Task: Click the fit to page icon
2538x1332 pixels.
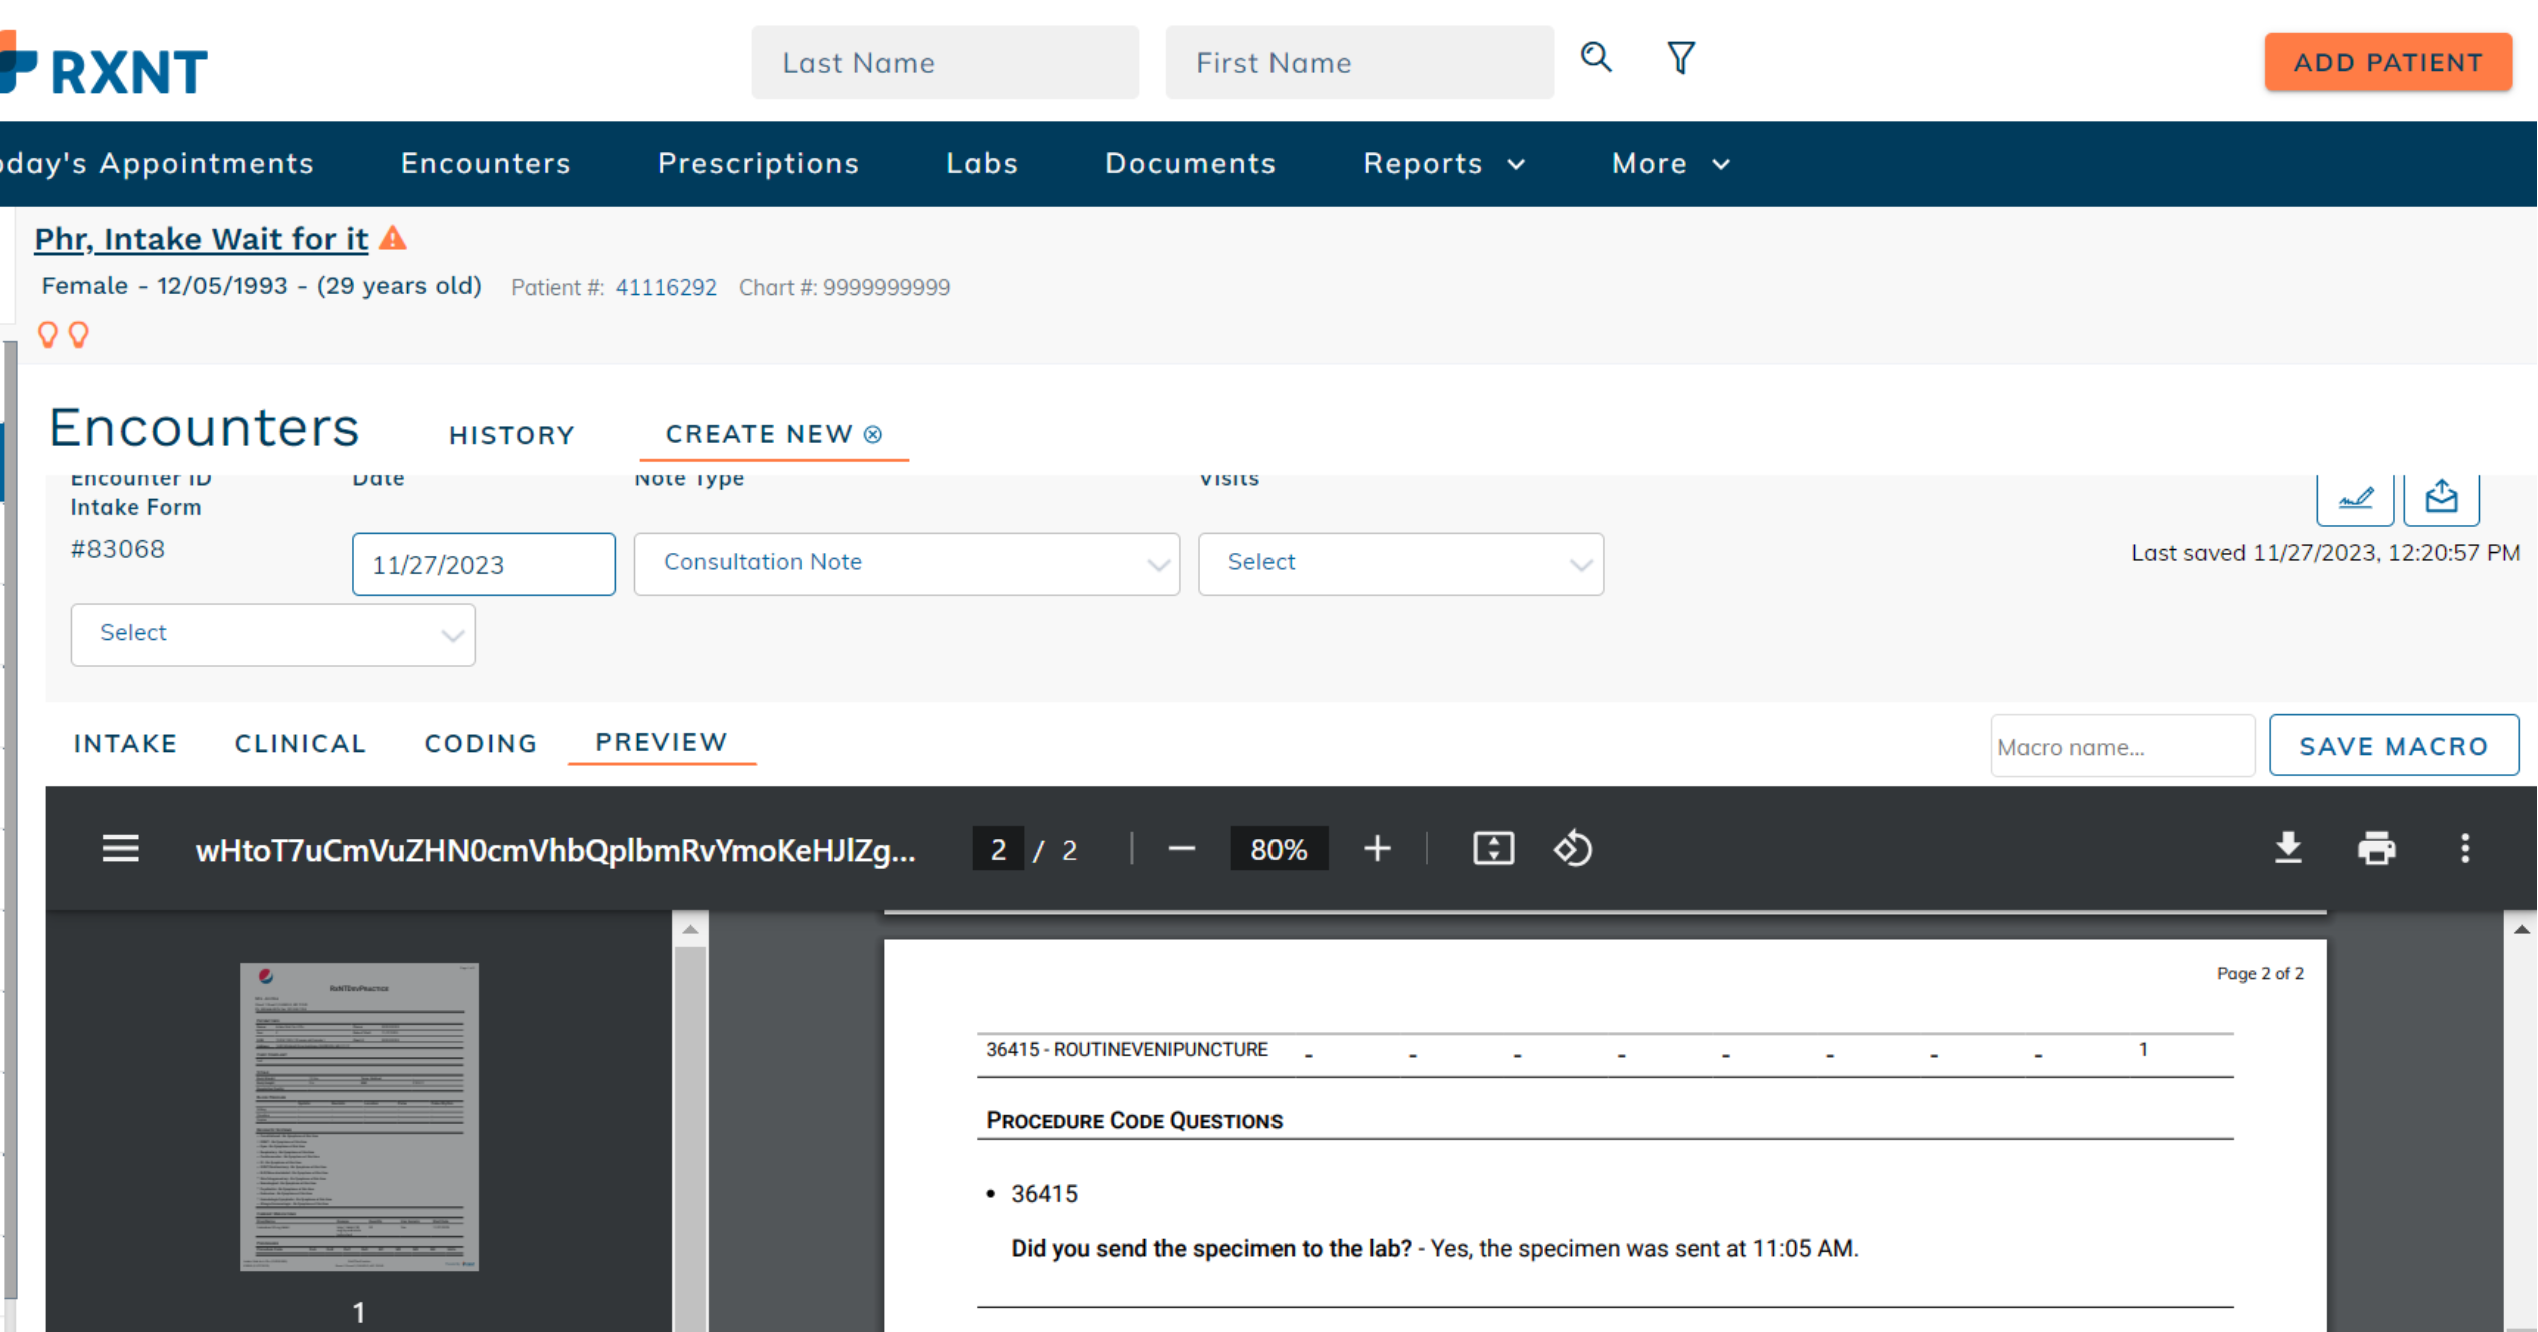Action: point(1493,849)
